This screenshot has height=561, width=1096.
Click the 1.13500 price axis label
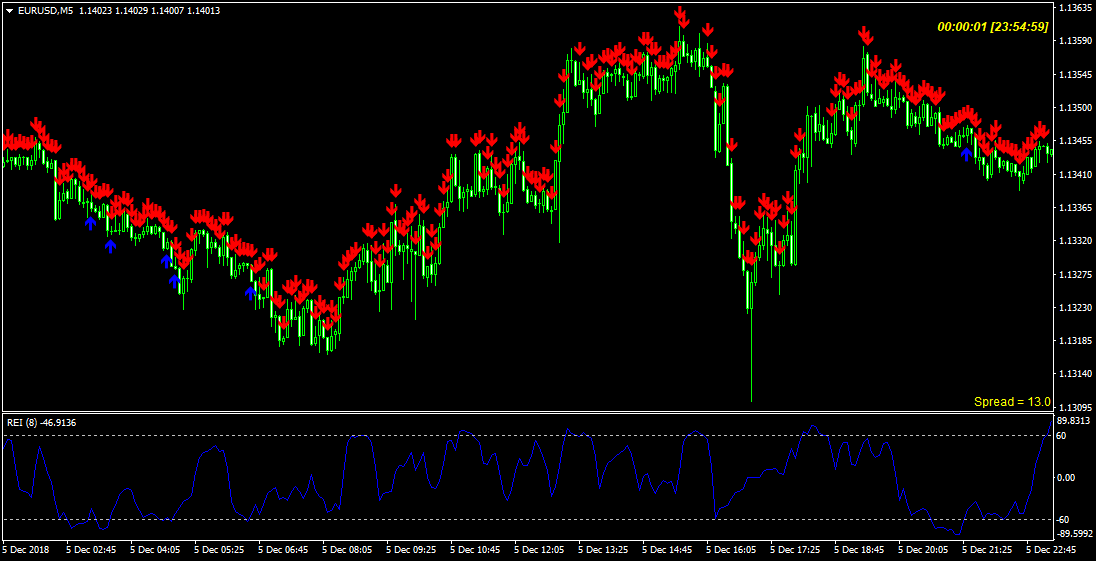pyautogui.click(x=1072, y=108)
